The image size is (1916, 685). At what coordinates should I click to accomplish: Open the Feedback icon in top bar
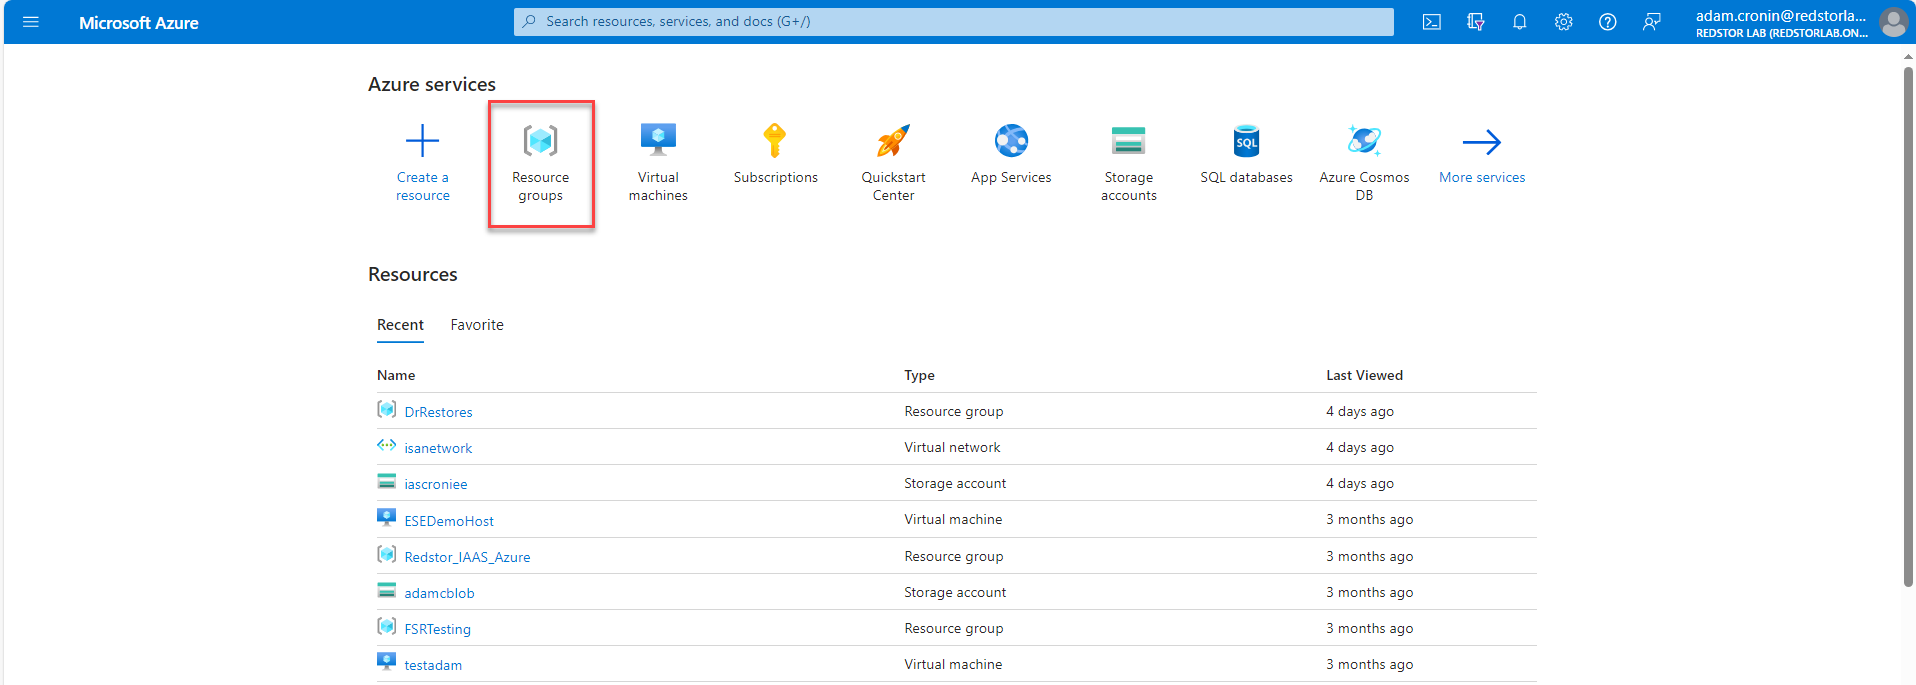1652,22
